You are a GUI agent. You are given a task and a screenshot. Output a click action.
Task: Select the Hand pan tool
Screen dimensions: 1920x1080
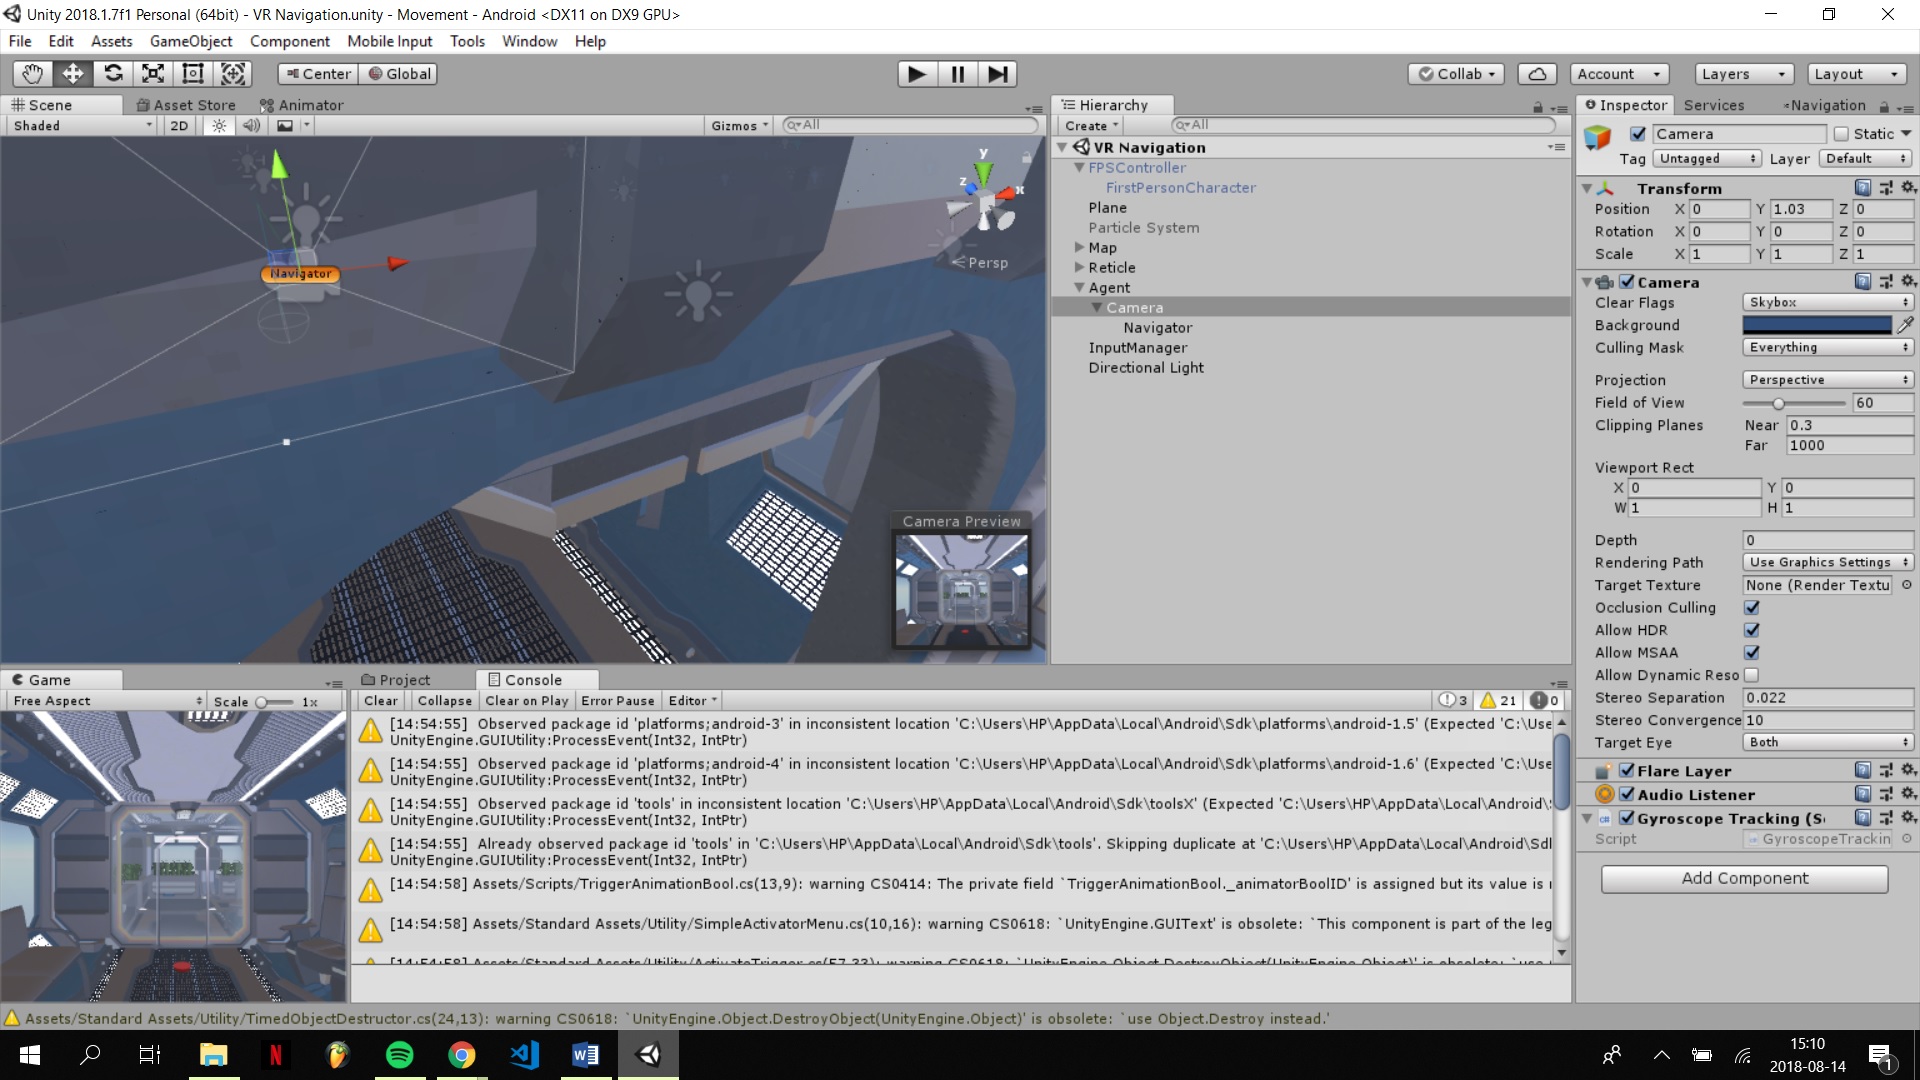(x=31, y=73)
